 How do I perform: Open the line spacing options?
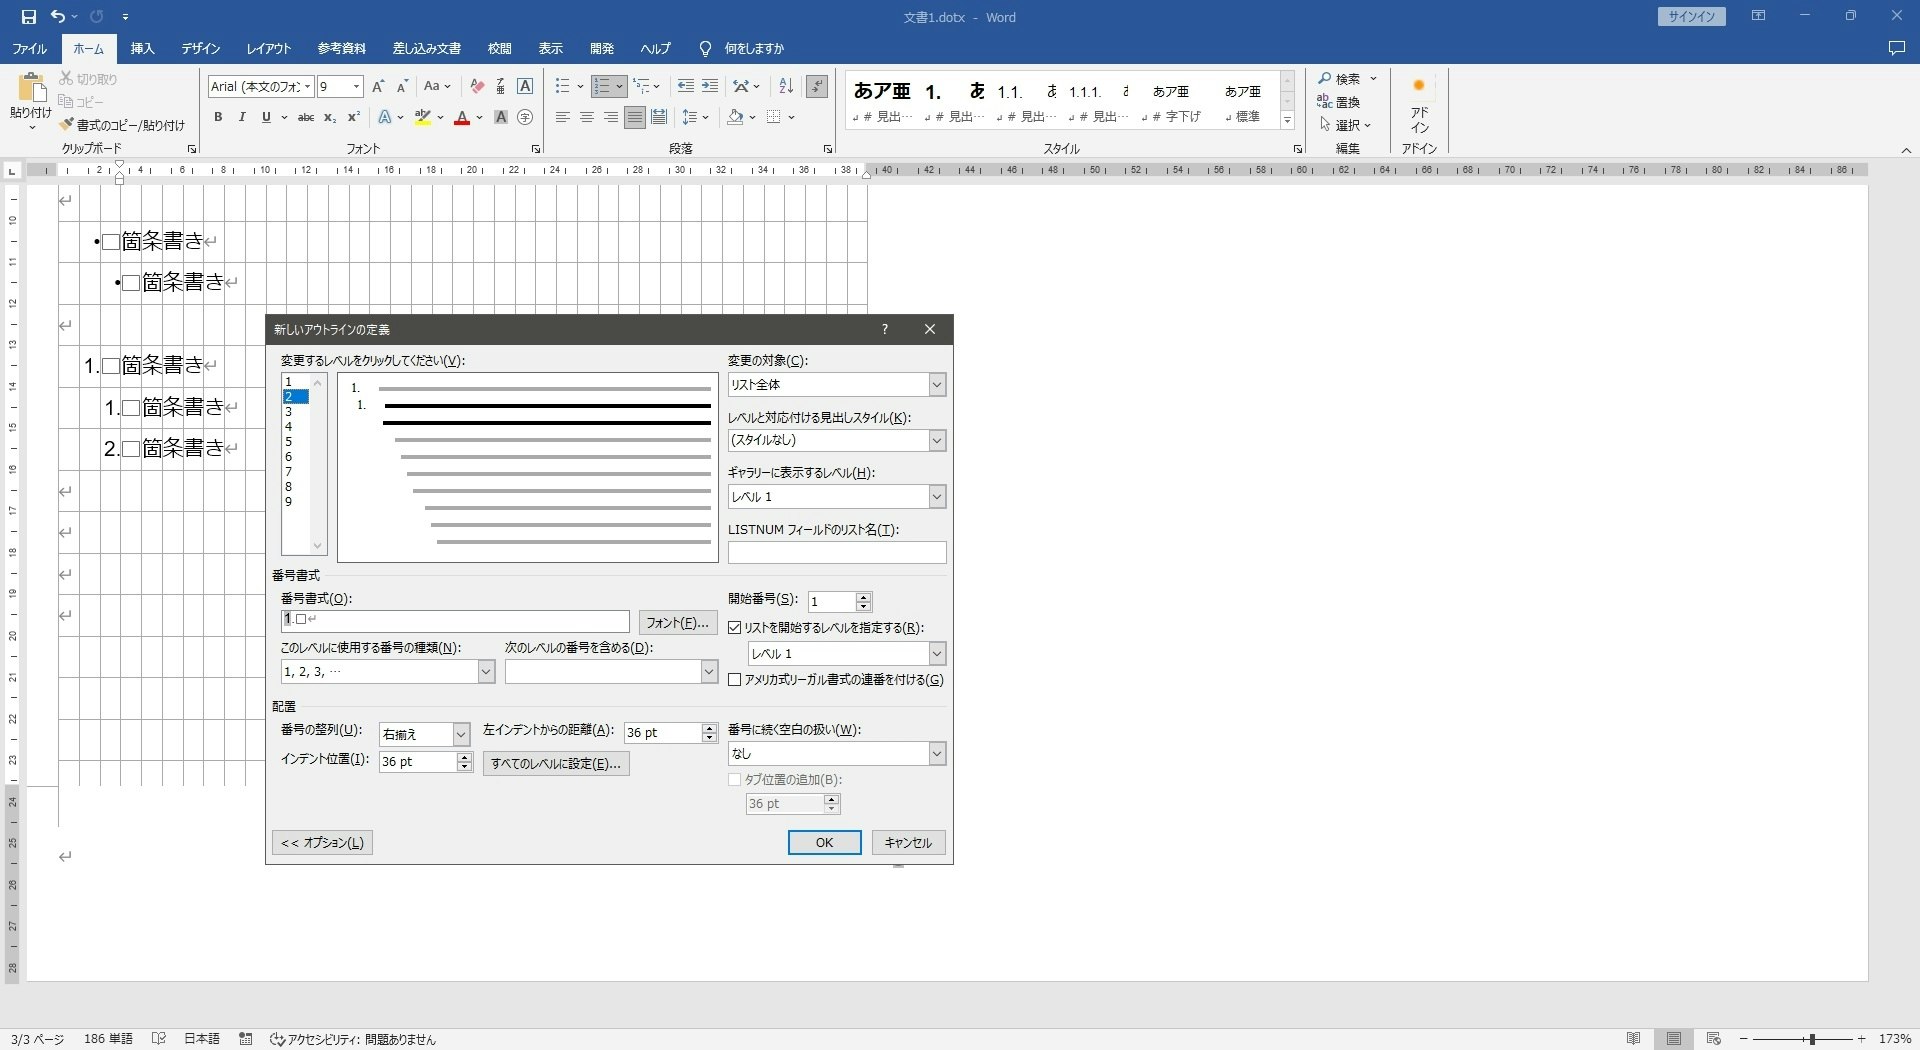click(x=689, y=117)
